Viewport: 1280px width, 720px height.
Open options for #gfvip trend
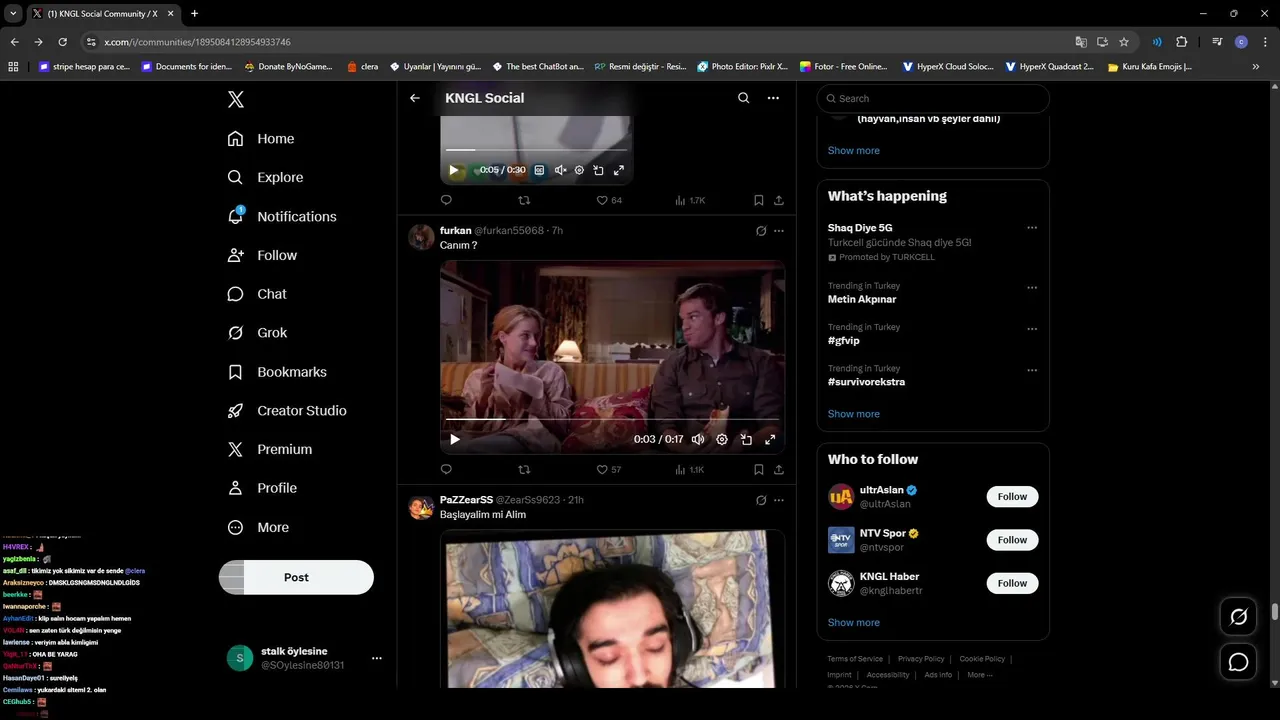coord(1032,329)
